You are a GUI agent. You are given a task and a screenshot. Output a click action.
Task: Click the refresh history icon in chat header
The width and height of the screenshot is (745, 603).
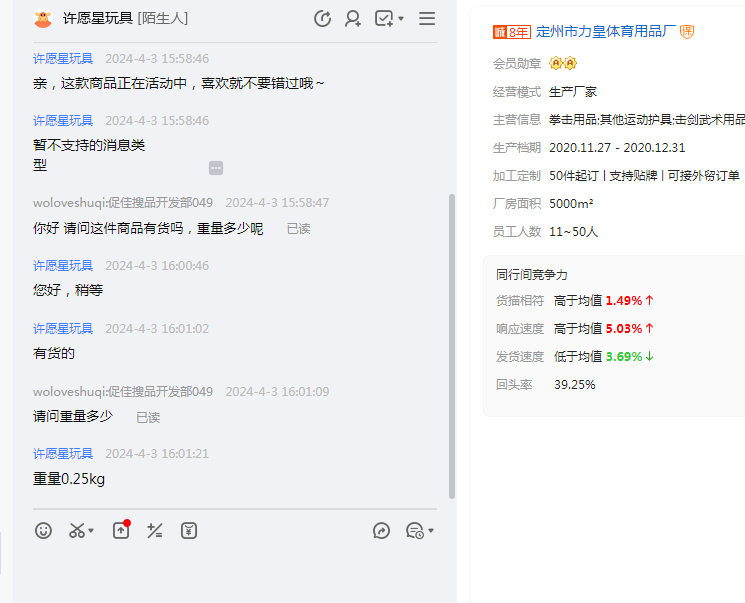(322, 18)
